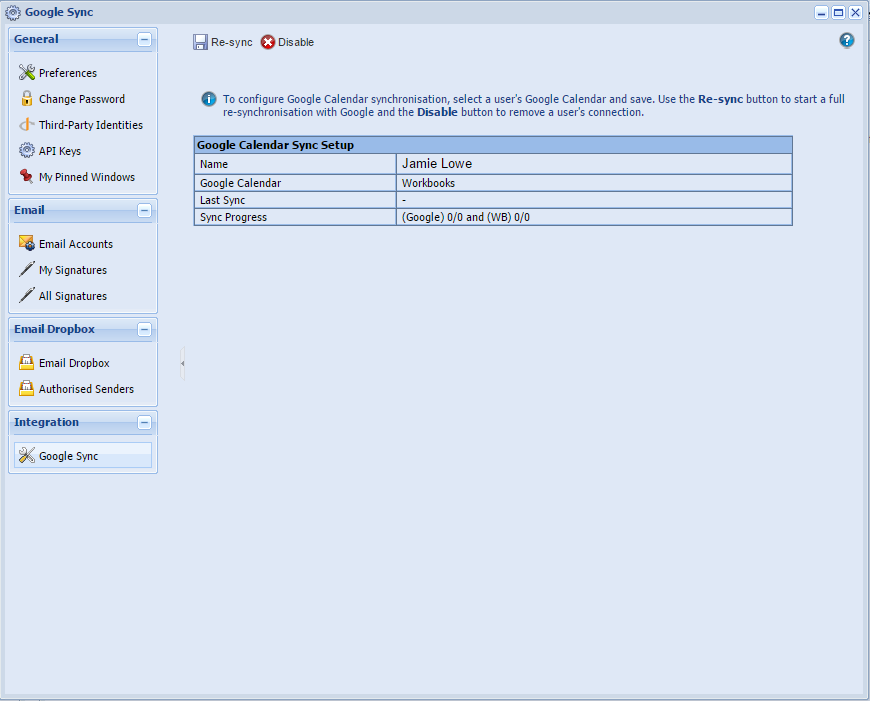The image size is (870, 701).
Task: Click the Re-sync button label
Action: tap(231, 42)
